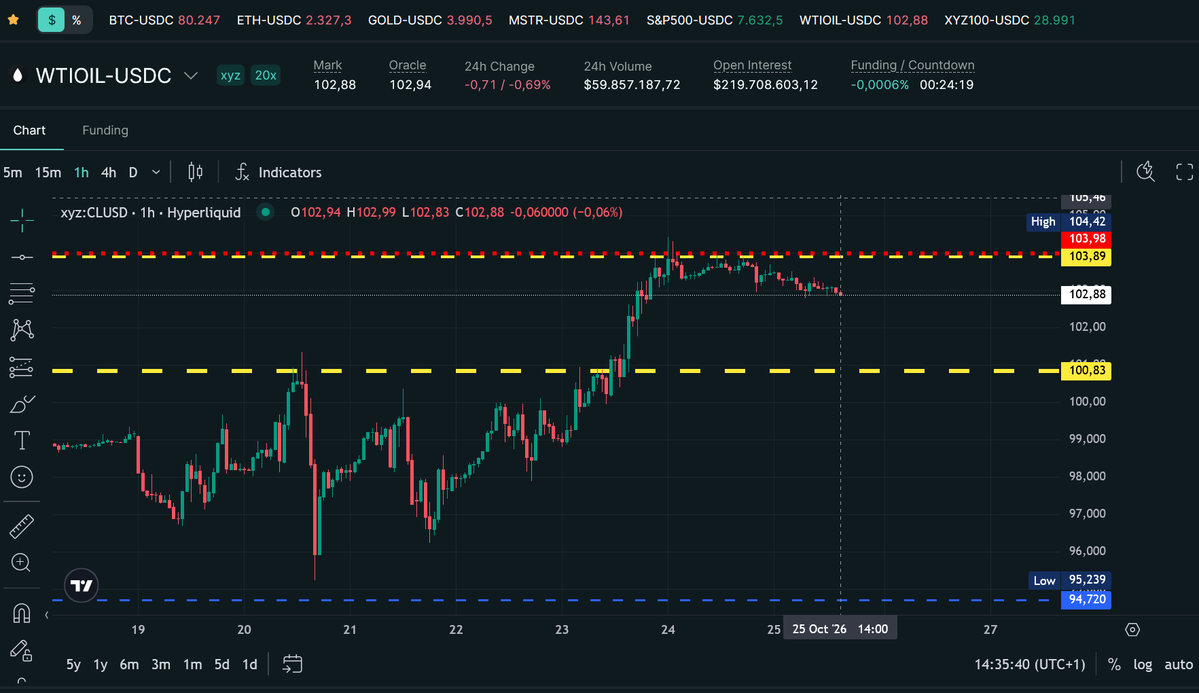1199x693 pixels.
Task: Toggle the green market status indicator
Action: point(265,213)
